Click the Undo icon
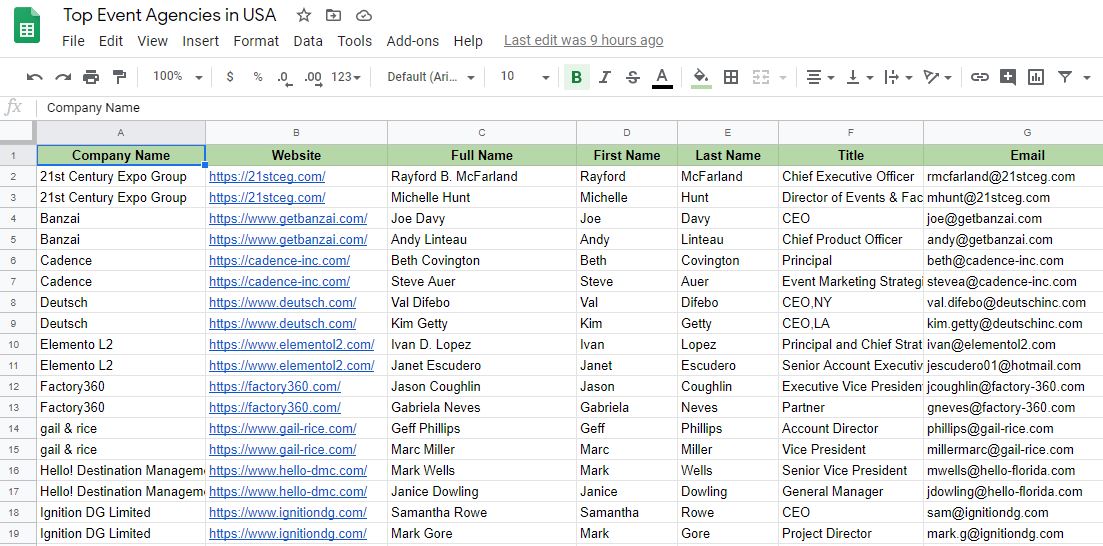Screen dimensions: 1103x546 [x=35, y=77]
